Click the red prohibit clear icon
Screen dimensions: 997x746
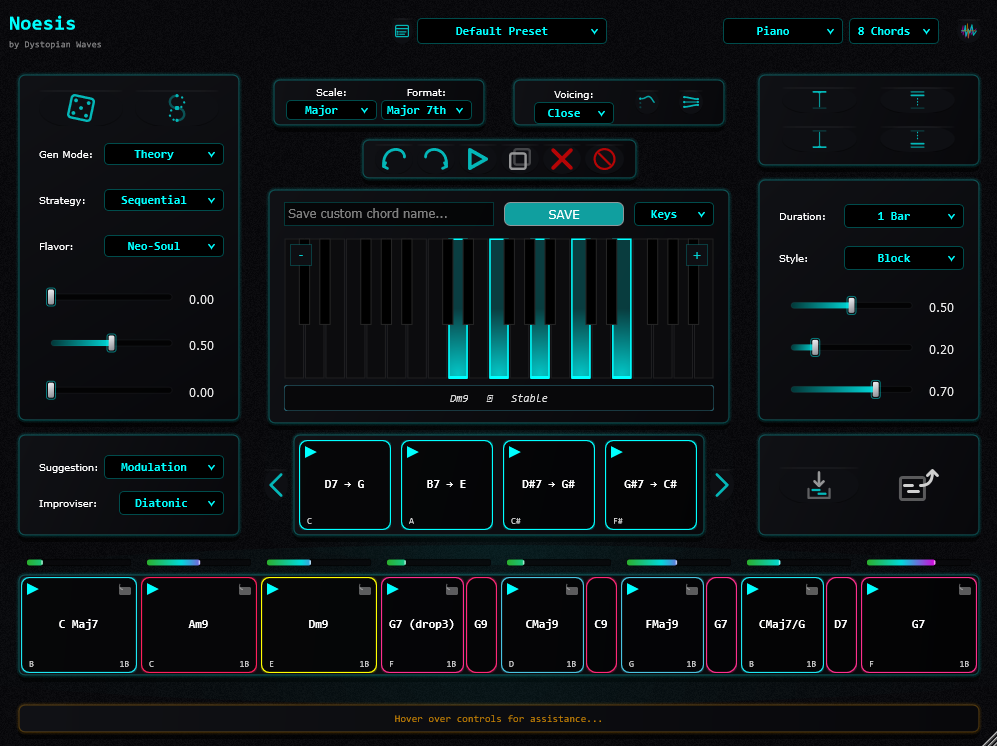click(604, 159)
